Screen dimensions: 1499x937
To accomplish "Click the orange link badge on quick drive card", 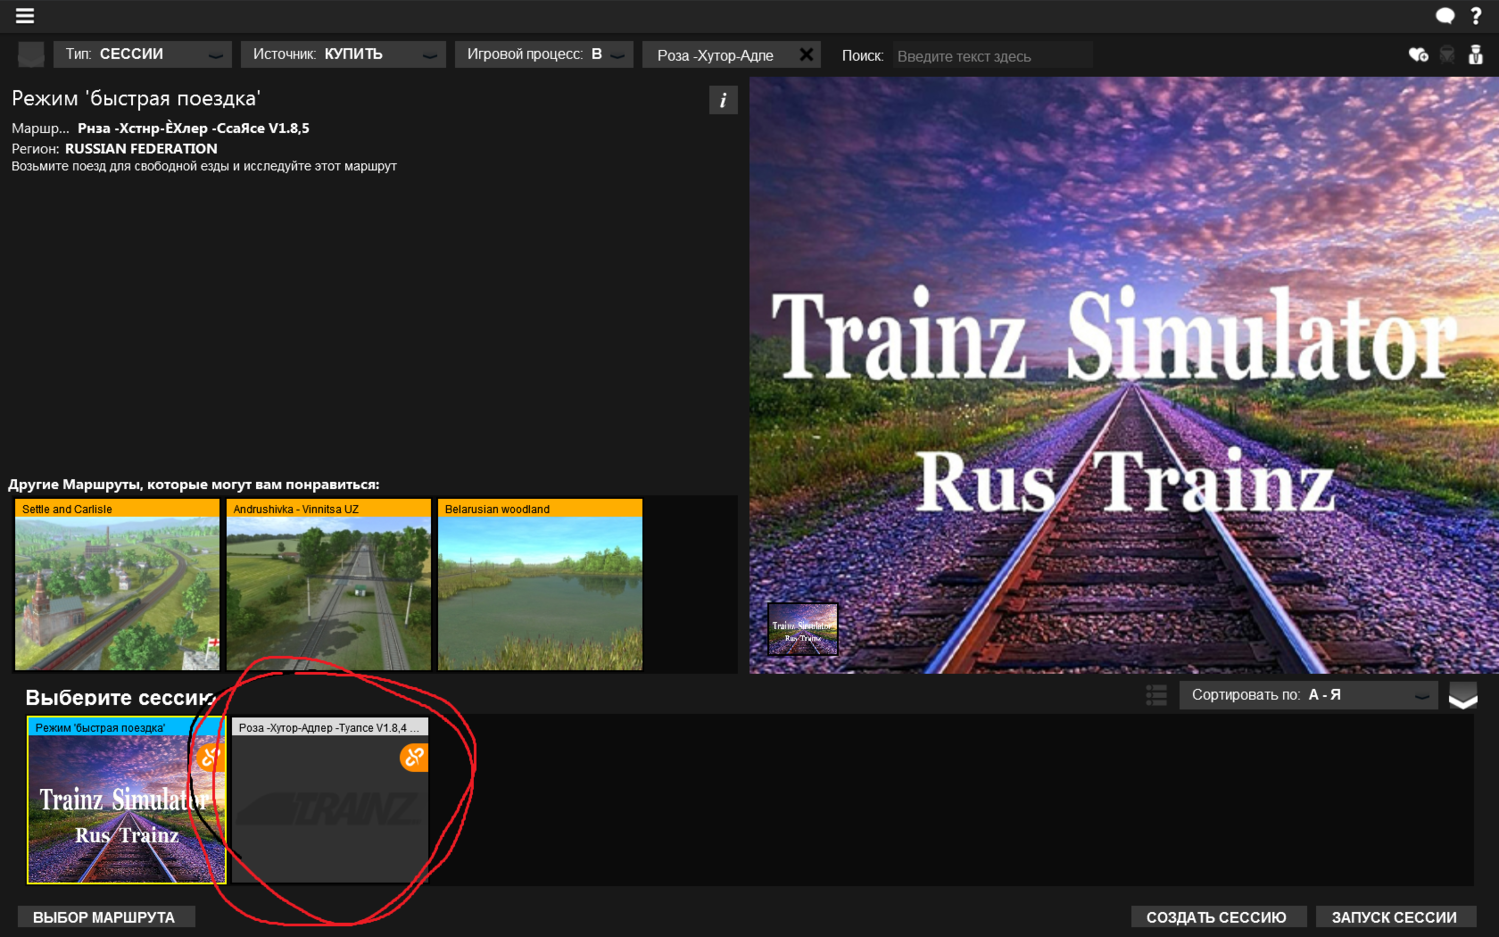I will [x=210, y=757].
